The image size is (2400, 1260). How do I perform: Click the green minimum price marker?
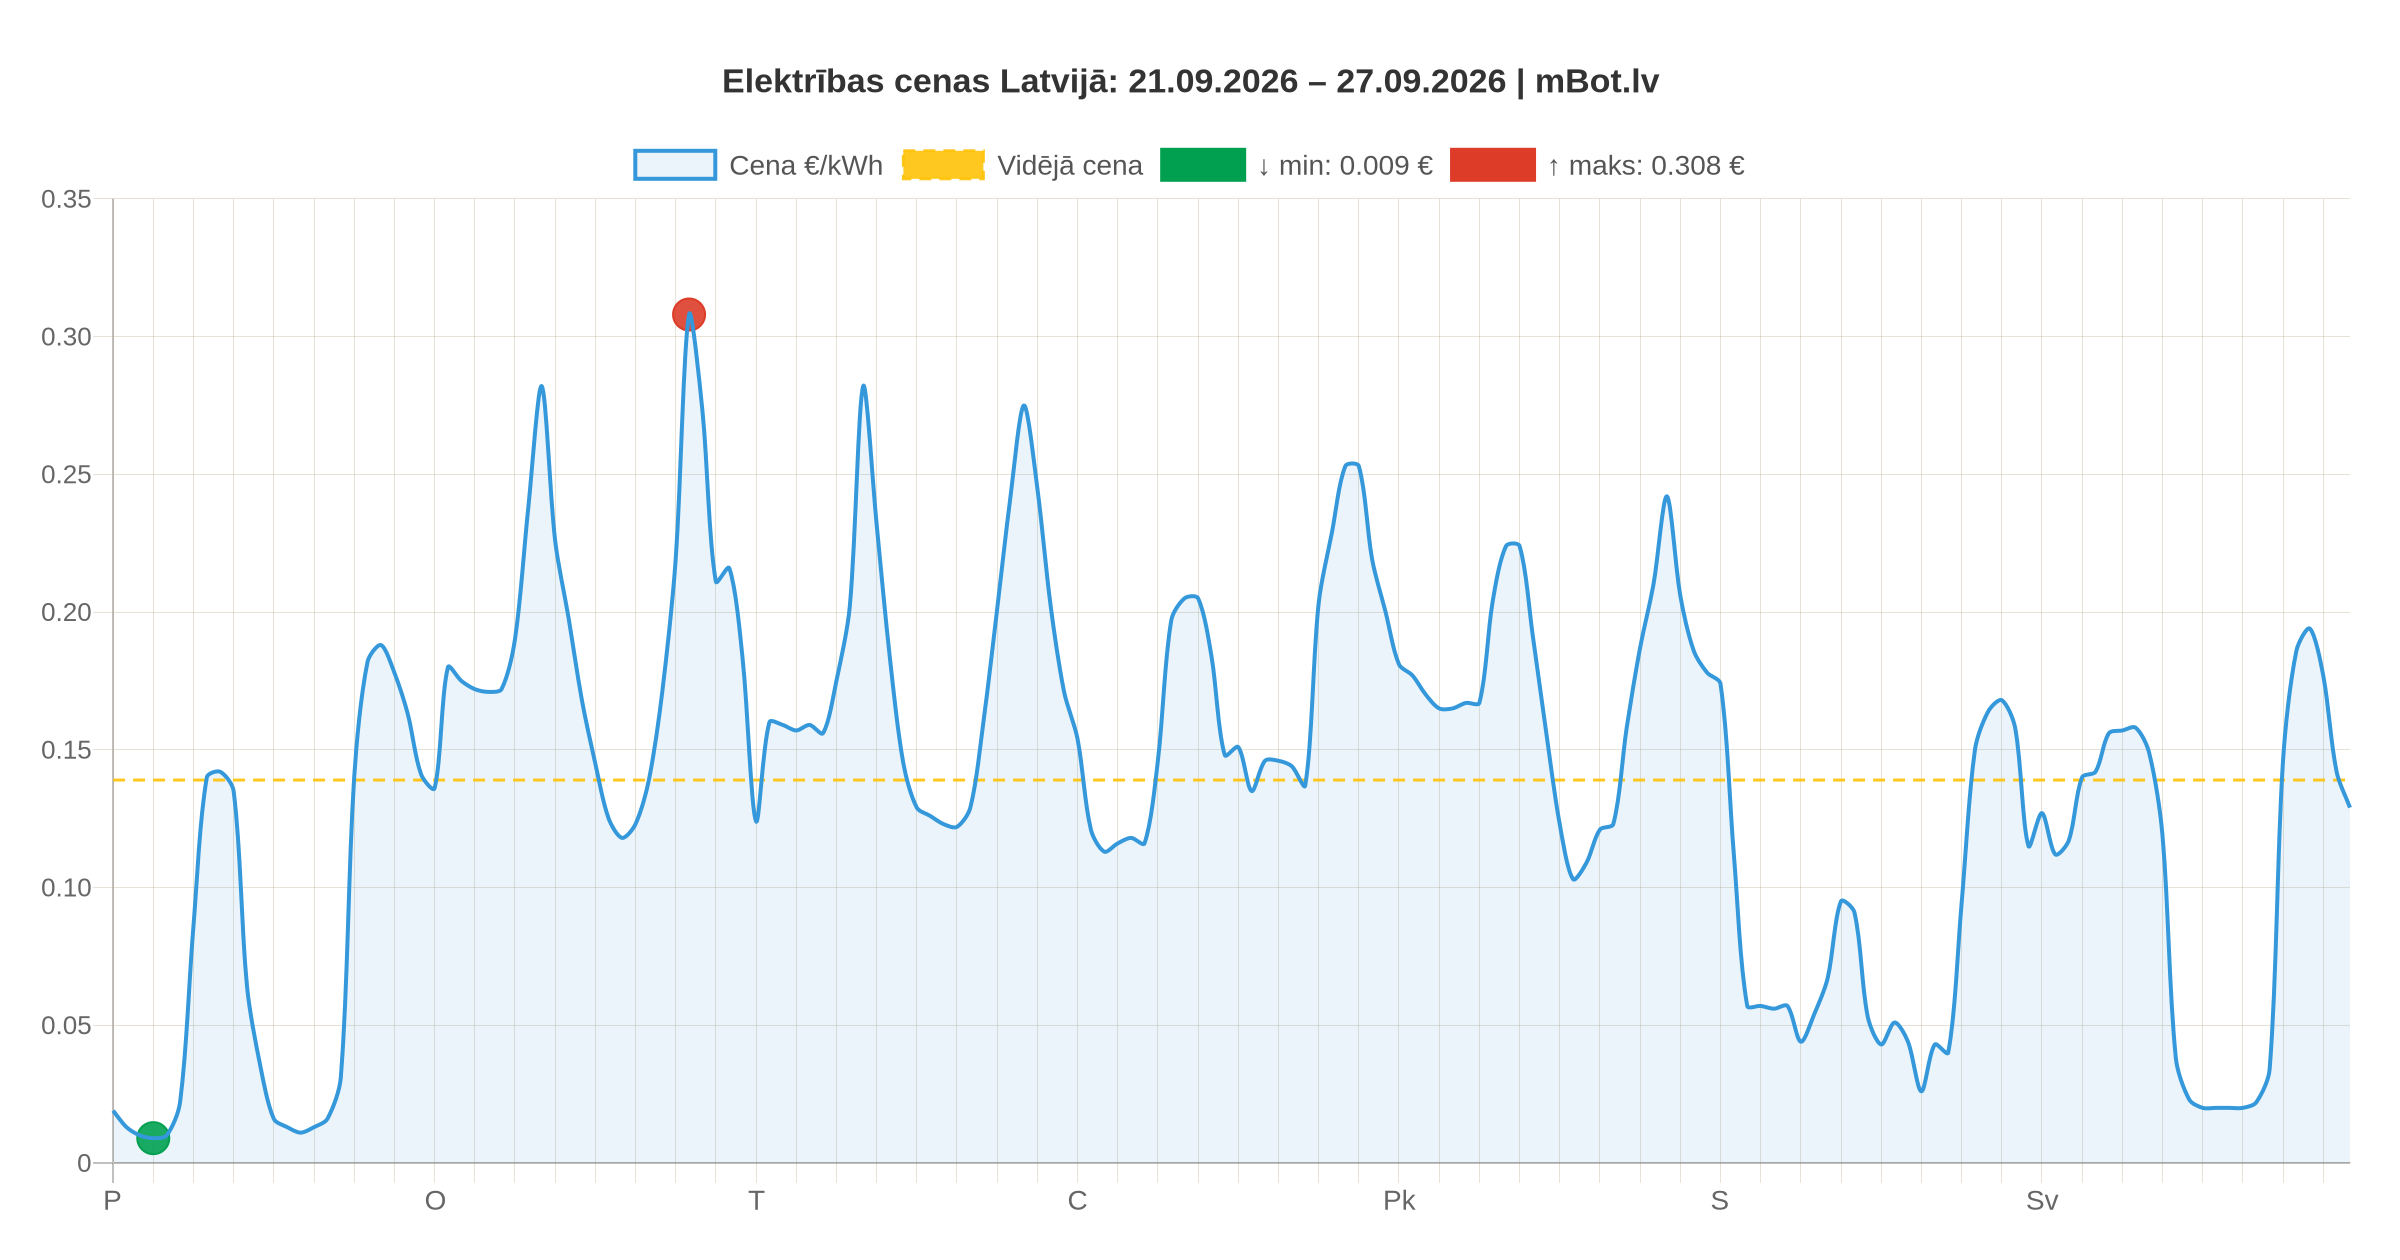point(153,1138)
